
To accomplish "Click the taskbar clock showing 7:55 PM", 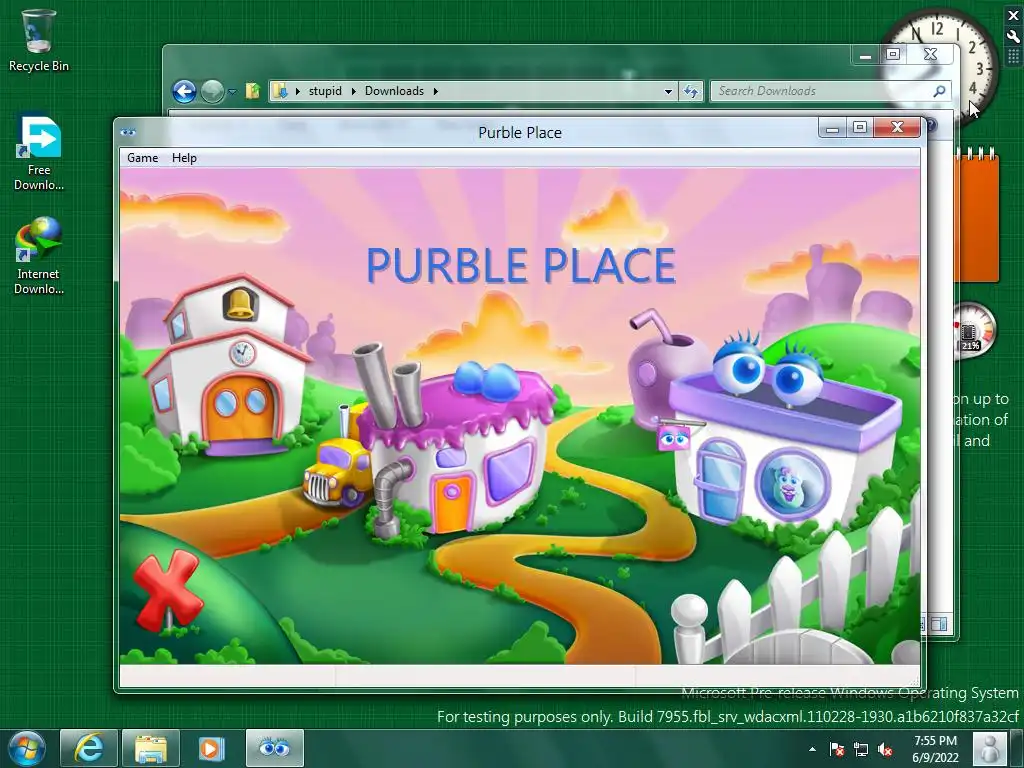I will pos(935,749).
